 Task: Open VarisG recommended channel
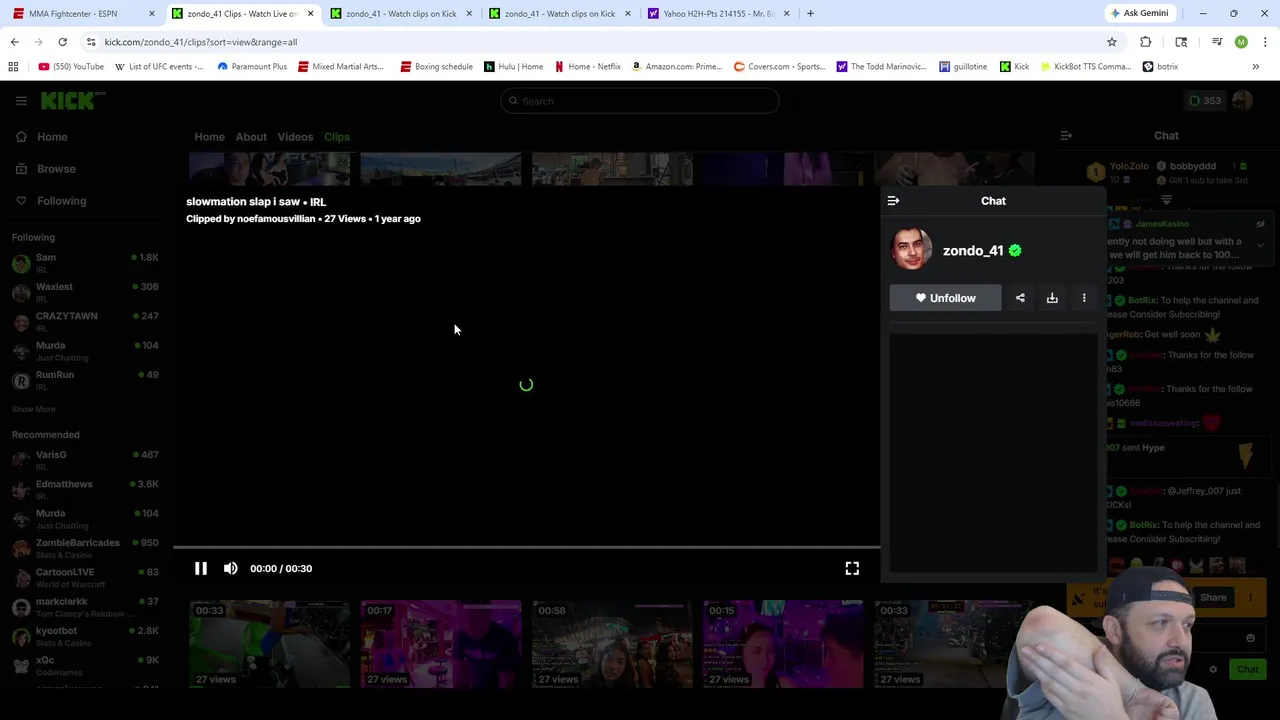85,460
